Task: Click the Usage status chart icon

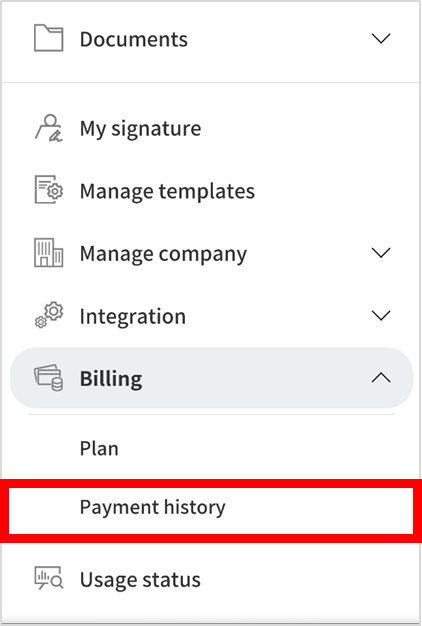Action: [x=48, y=578]
